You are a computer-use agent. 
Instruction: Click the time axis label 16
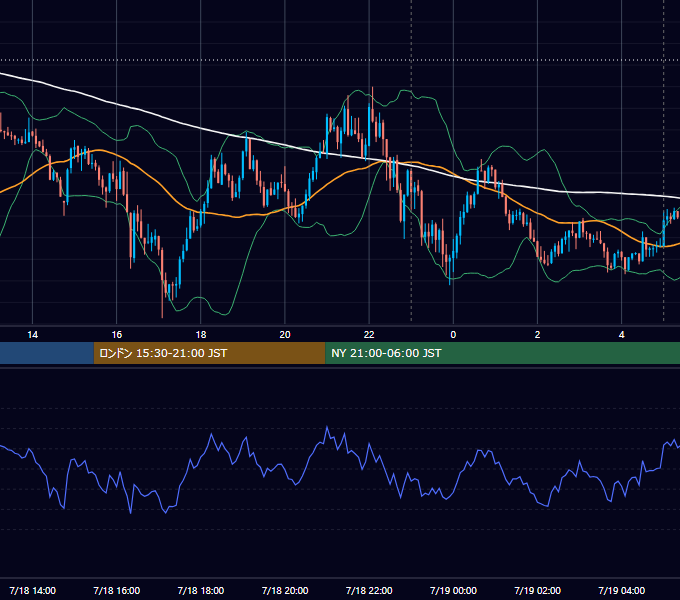tap(117, 335)
